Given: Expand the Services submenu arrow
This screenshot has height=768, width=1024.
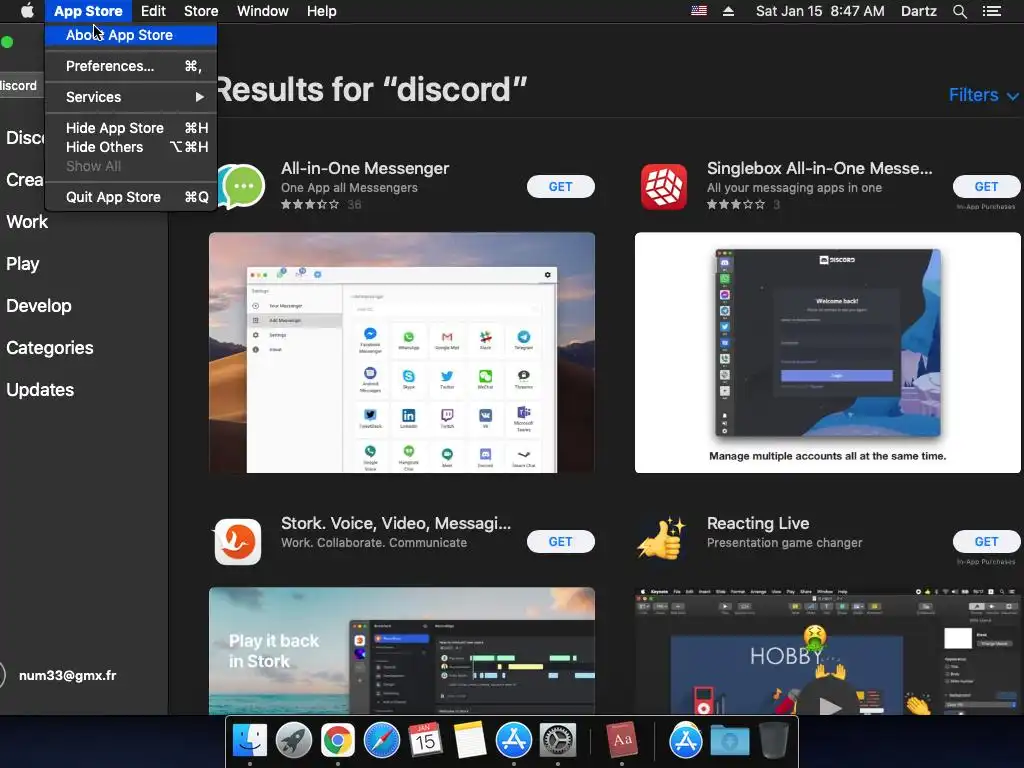Looking at the screenshot, I should 199,97.
